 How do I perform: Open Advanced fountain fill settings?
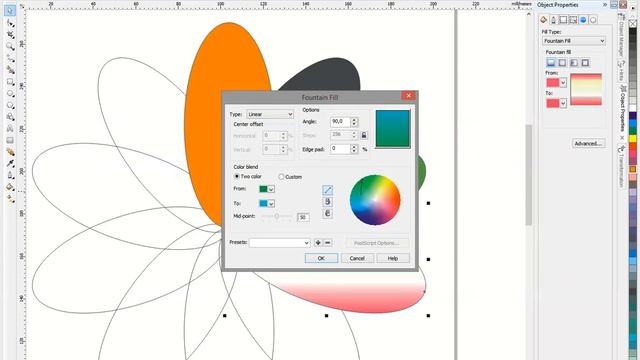pos(588,144)
